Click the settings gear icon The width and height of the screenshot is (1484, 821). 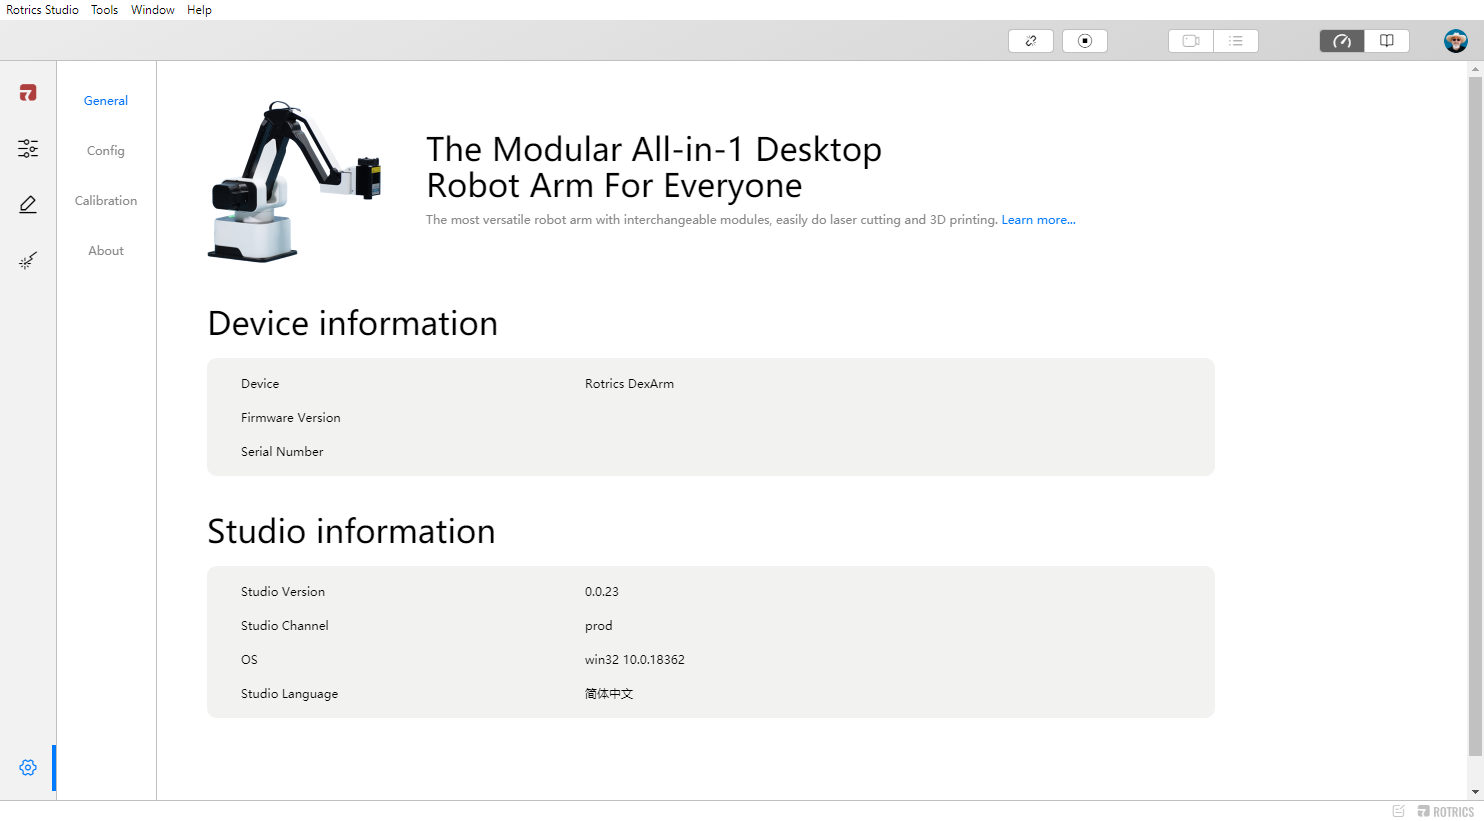click(x=28, y=768)
